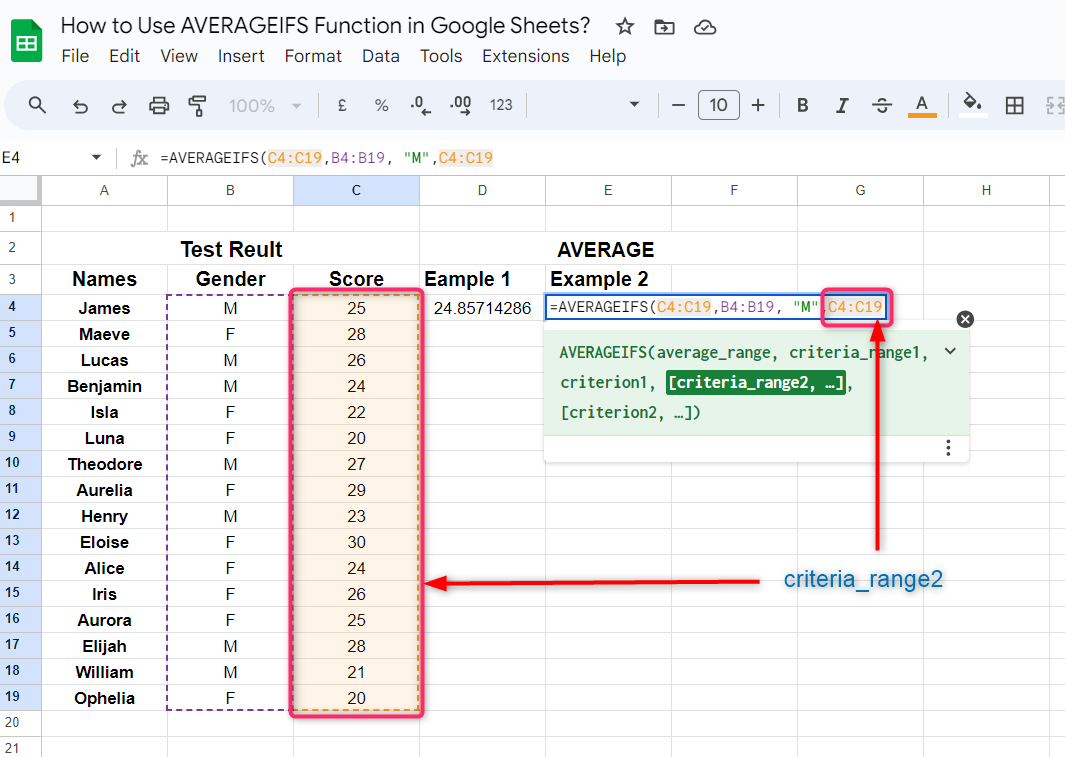Image resolution: width=1065 pixels, height=757 pixels.
Task: Select column G header
Action: pyautogui.click(x=860, y=191)
